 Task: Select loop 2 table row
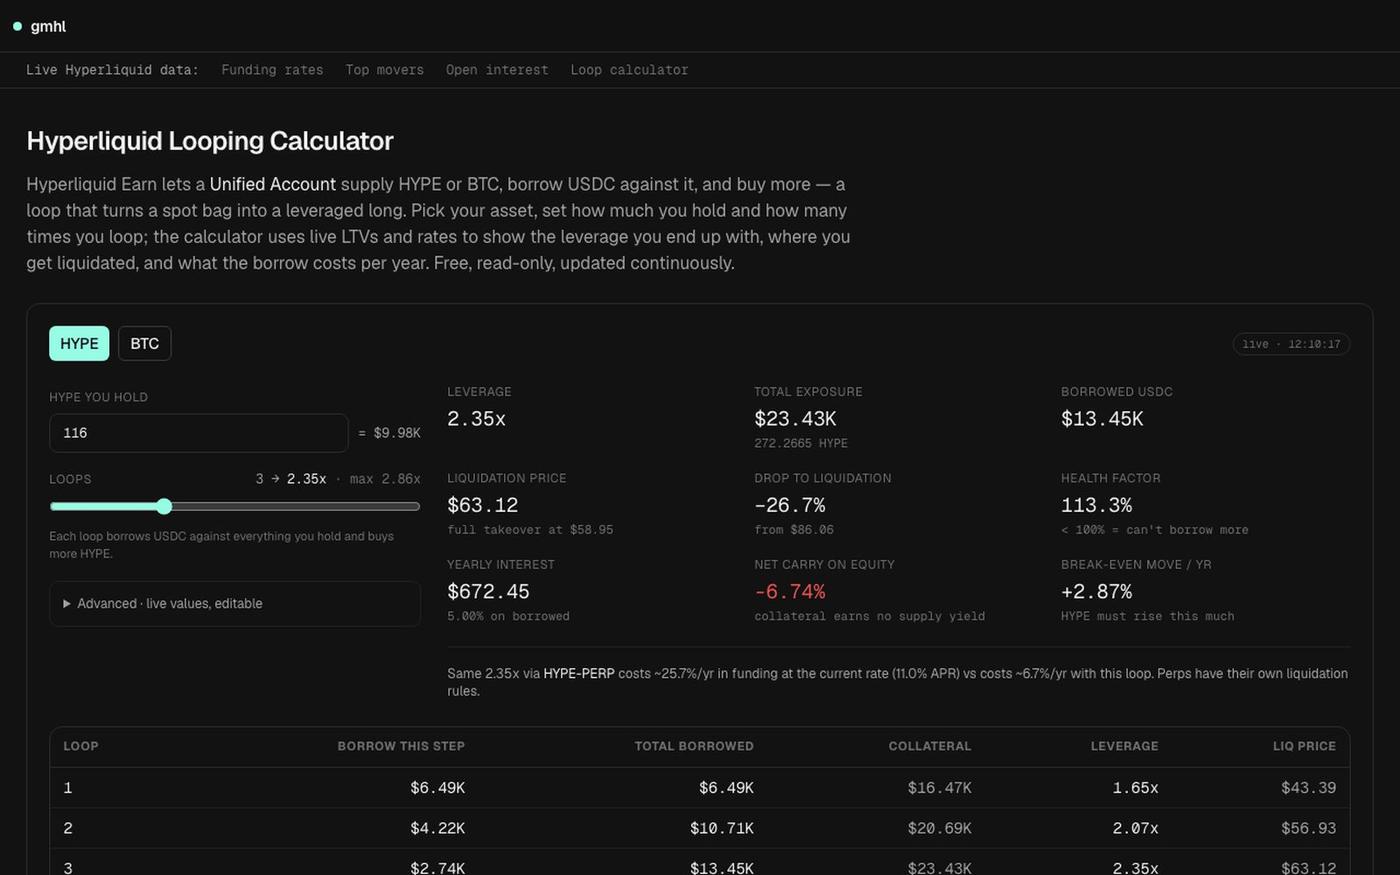(700, 828)
